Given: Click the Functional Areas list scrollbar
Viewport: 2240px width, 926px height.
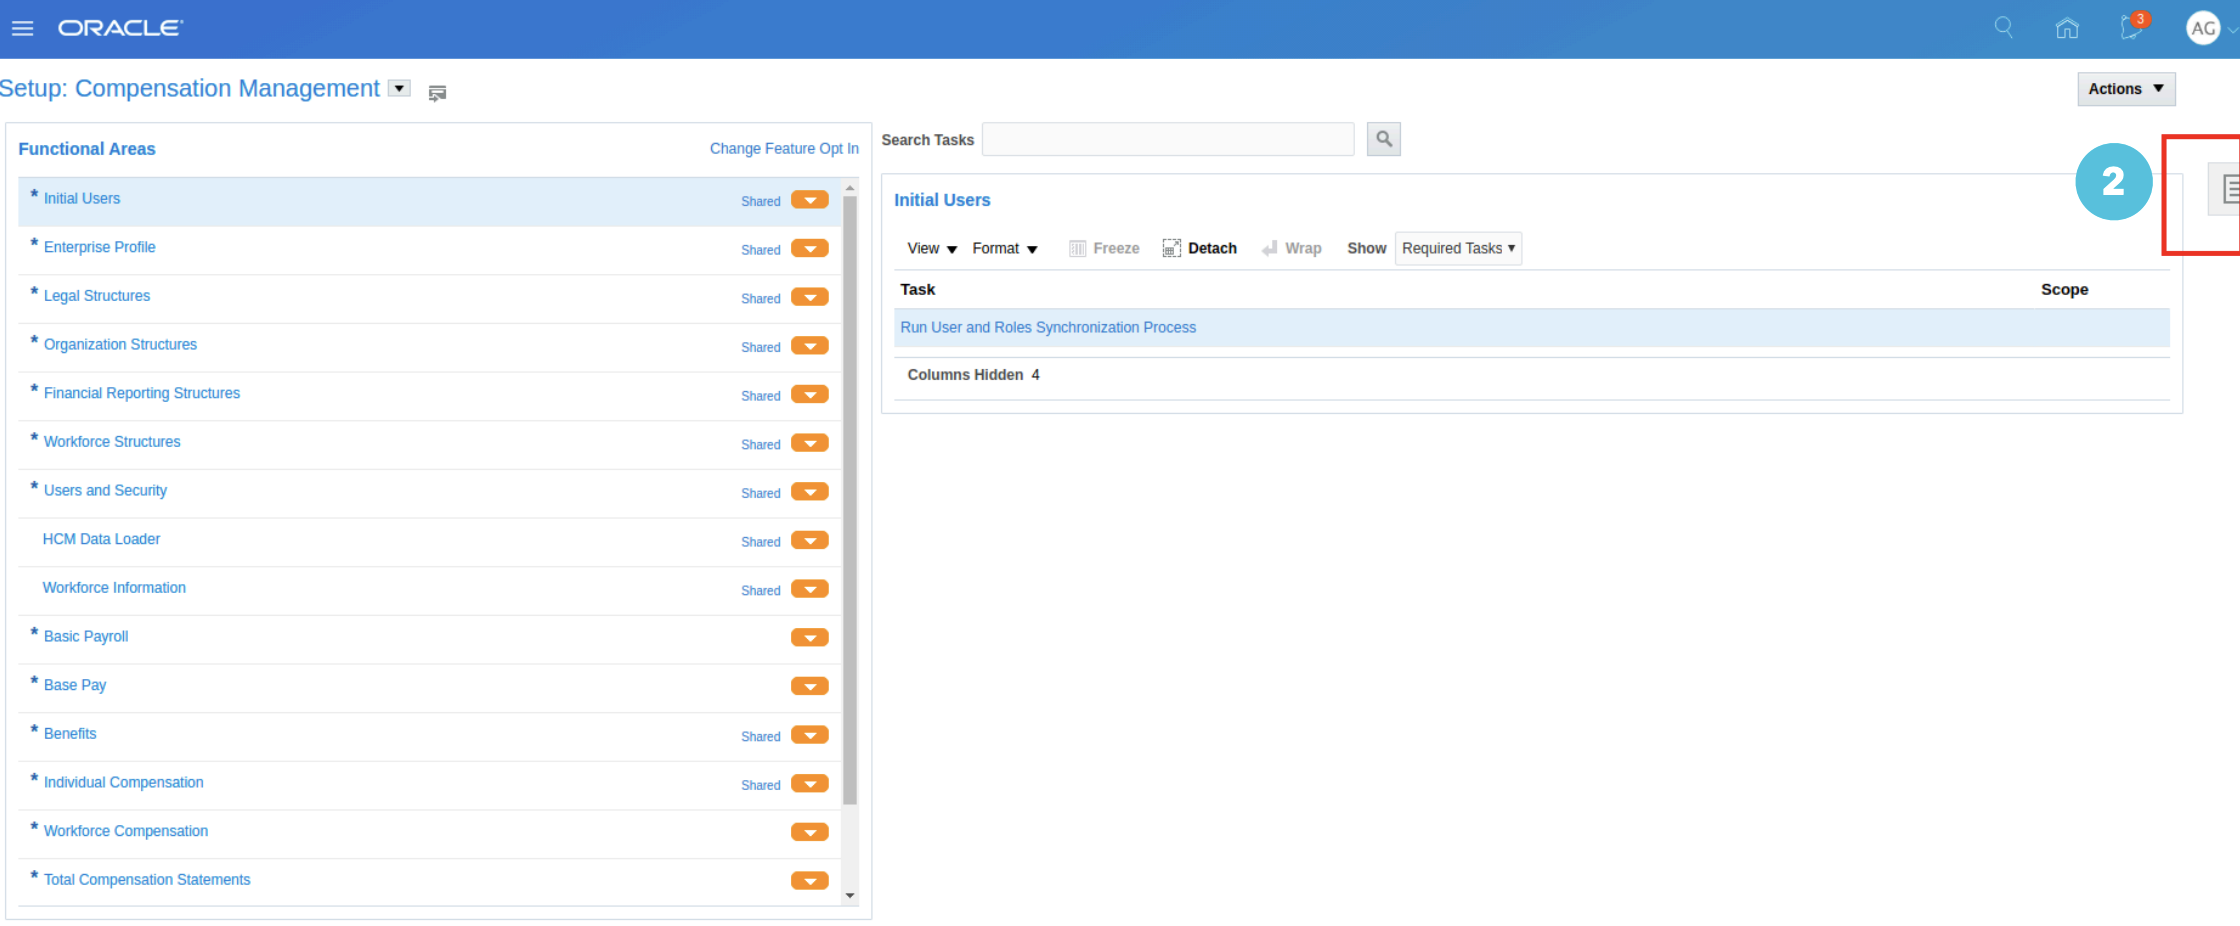Looking at the screenshot, I should (x=850, y=500).
